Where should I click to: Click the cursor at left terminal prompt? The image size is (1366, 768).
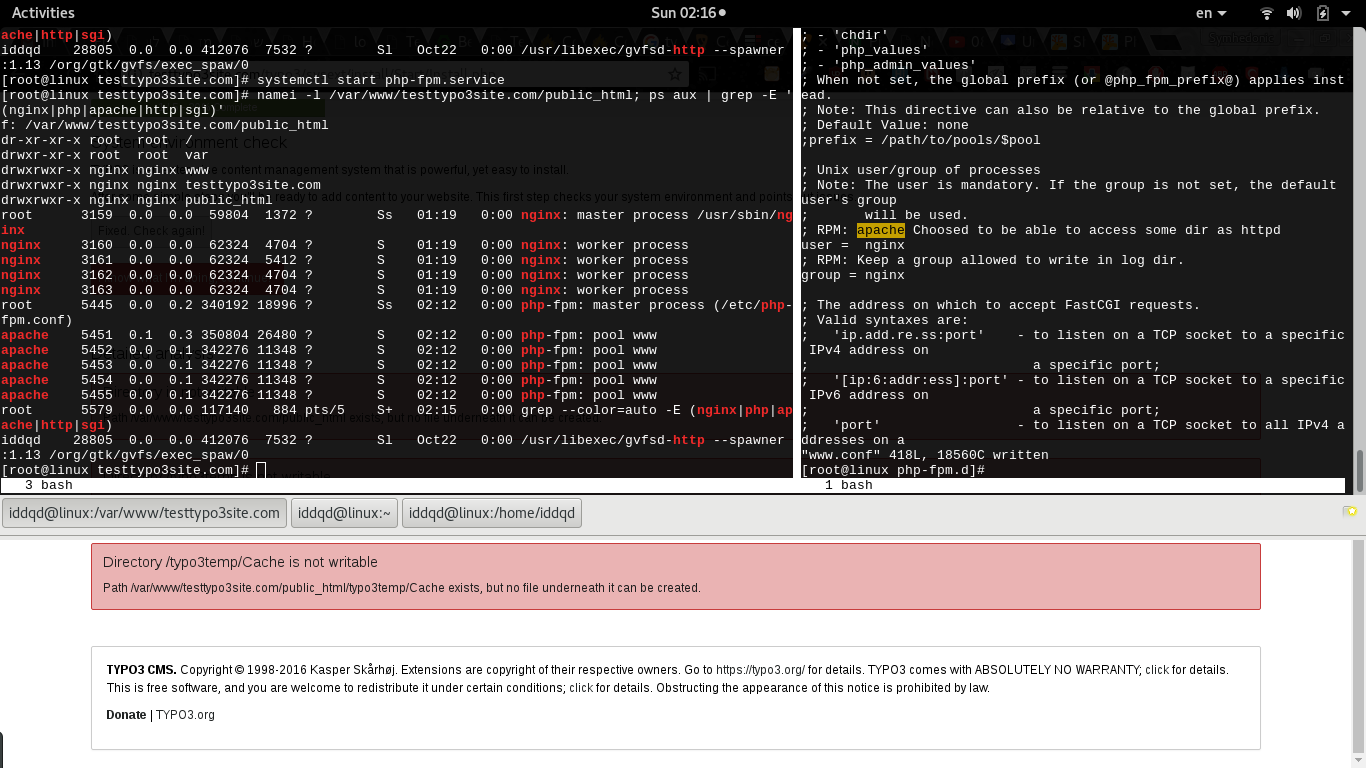pyautogui.click(x=261, y=470)
